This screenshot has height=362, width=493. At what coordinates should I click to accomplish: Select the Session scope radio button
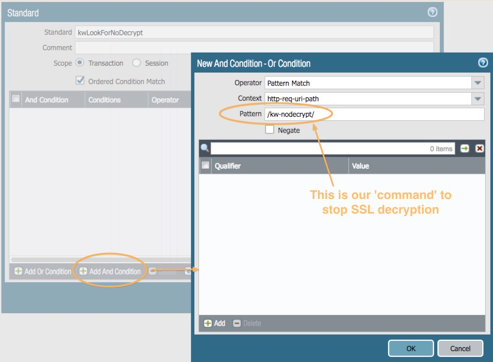(136, 63)
